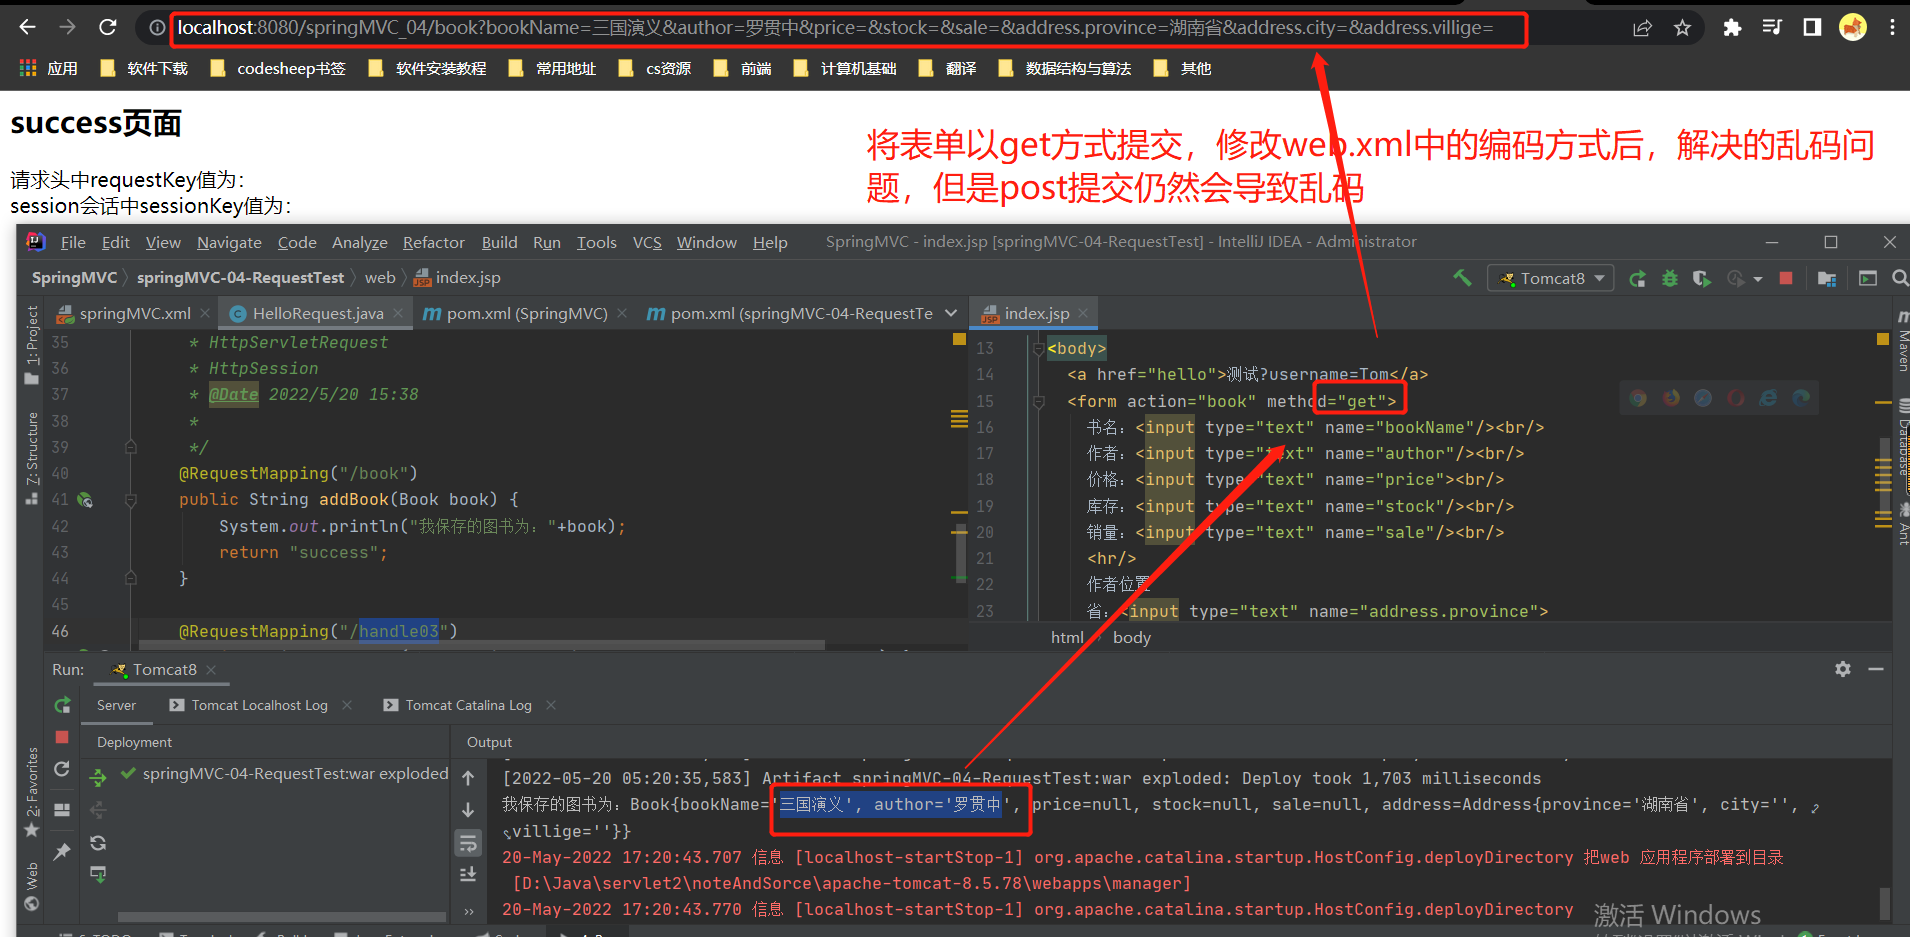Close the index.jsp editor tab

point(1083,314)
